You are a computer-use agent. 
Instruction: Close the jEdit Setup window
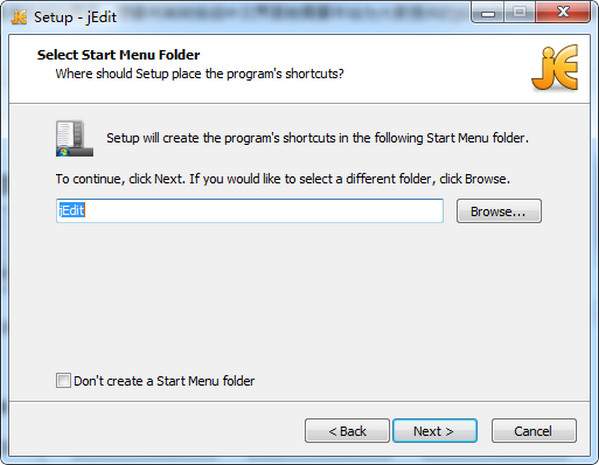tap(563, 13)
